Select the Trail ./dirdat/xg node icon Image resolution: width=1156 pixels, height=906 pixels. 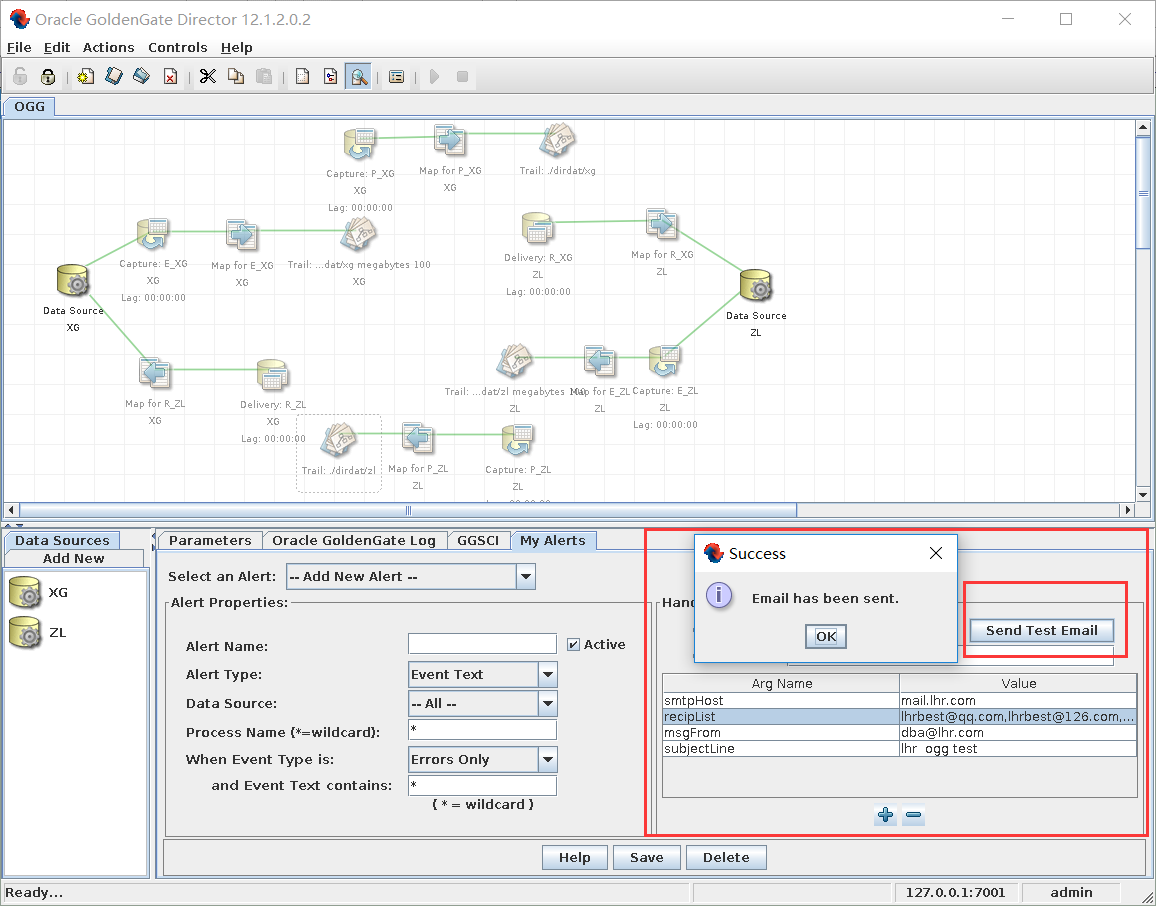[x=557, y=140]
